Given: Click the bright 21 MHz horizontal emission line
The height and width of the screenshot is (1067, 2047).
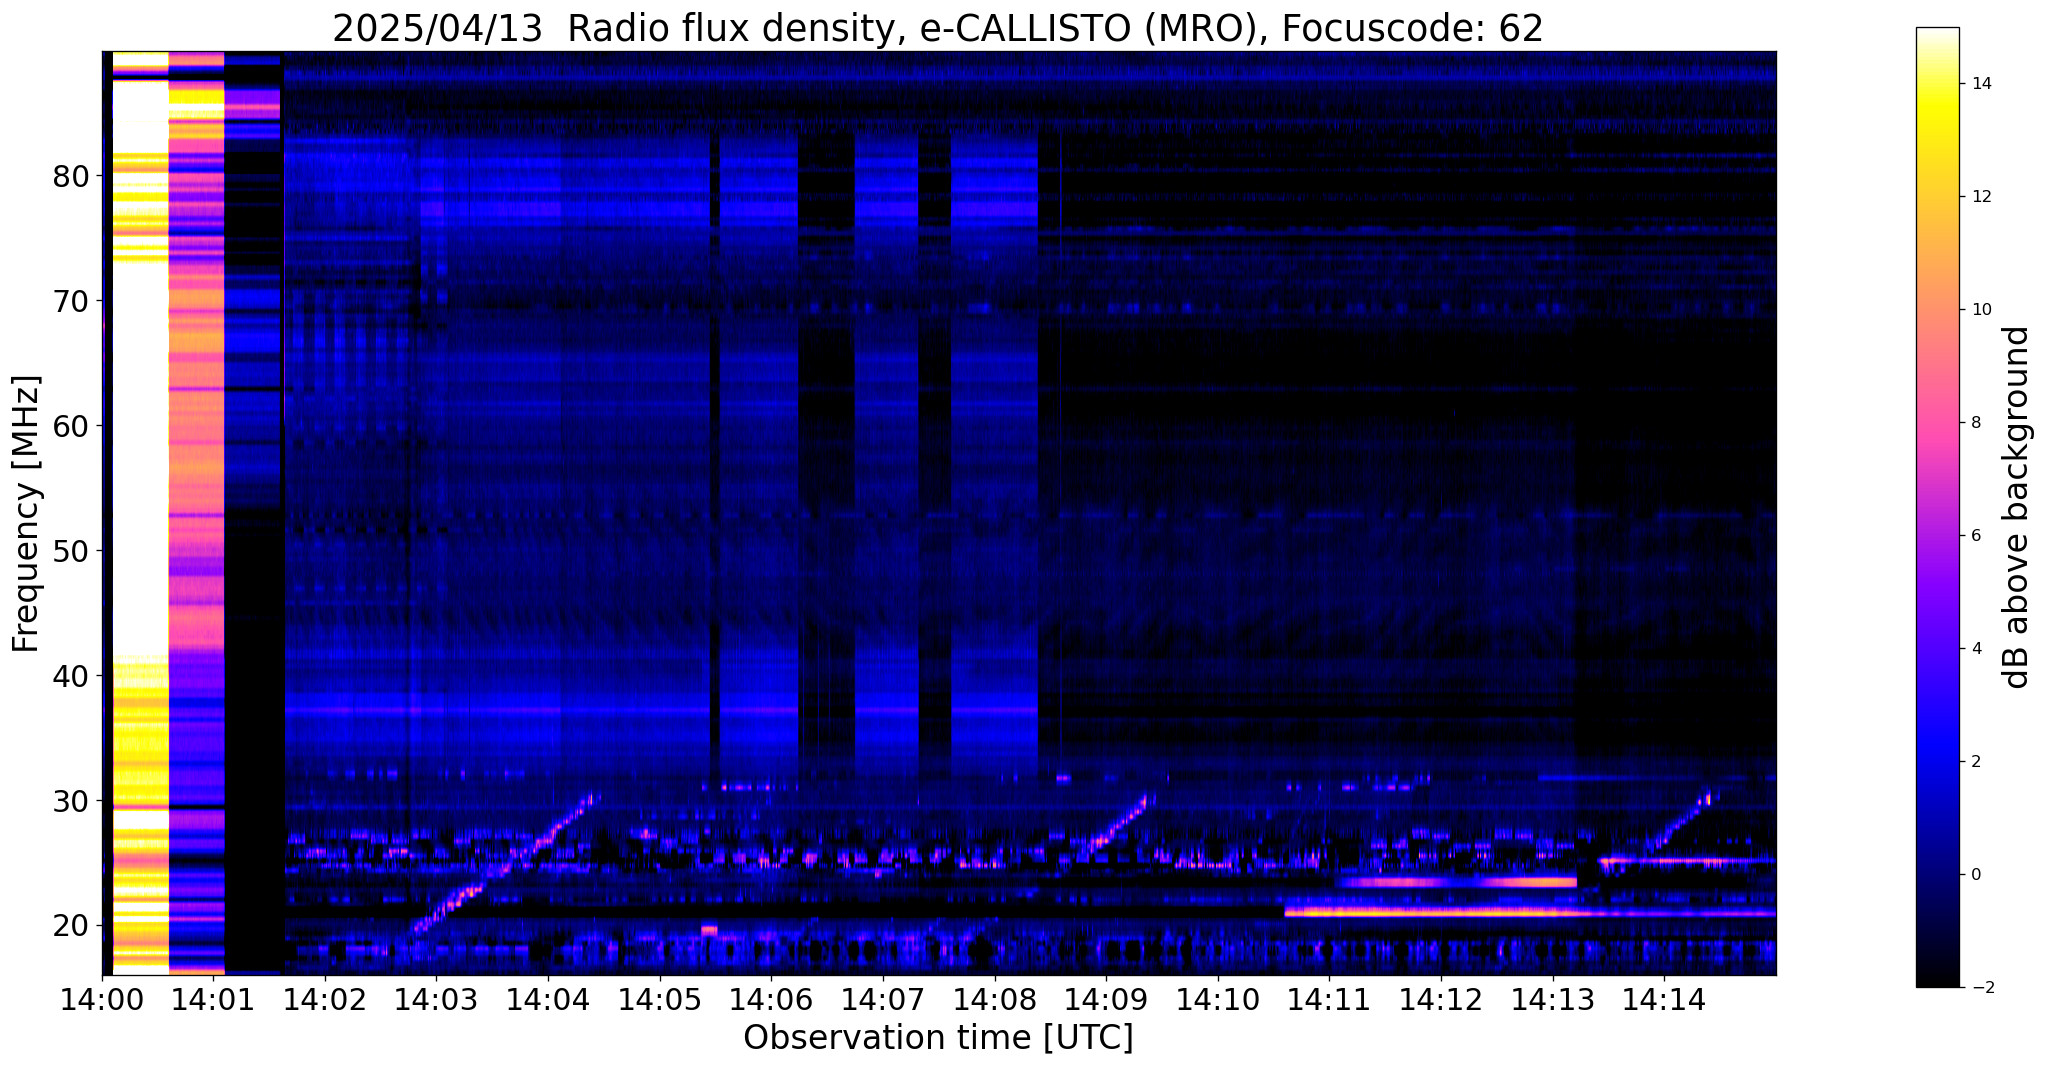Looking at the screenshot, I should (x=1530, y=912).
